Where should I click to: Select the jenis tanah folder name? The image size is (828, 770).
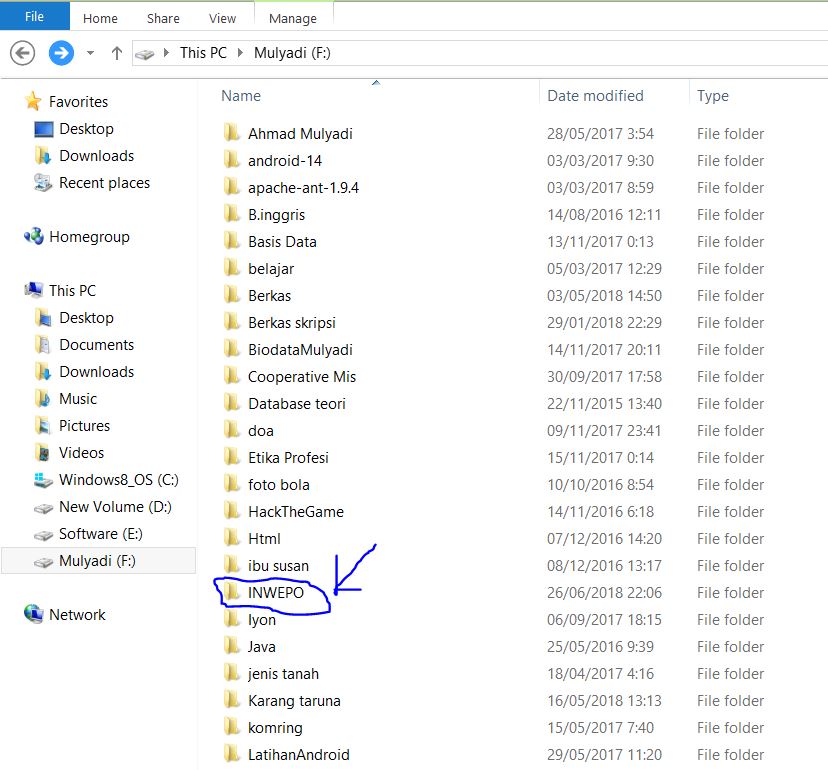click(x=284, y=673)
